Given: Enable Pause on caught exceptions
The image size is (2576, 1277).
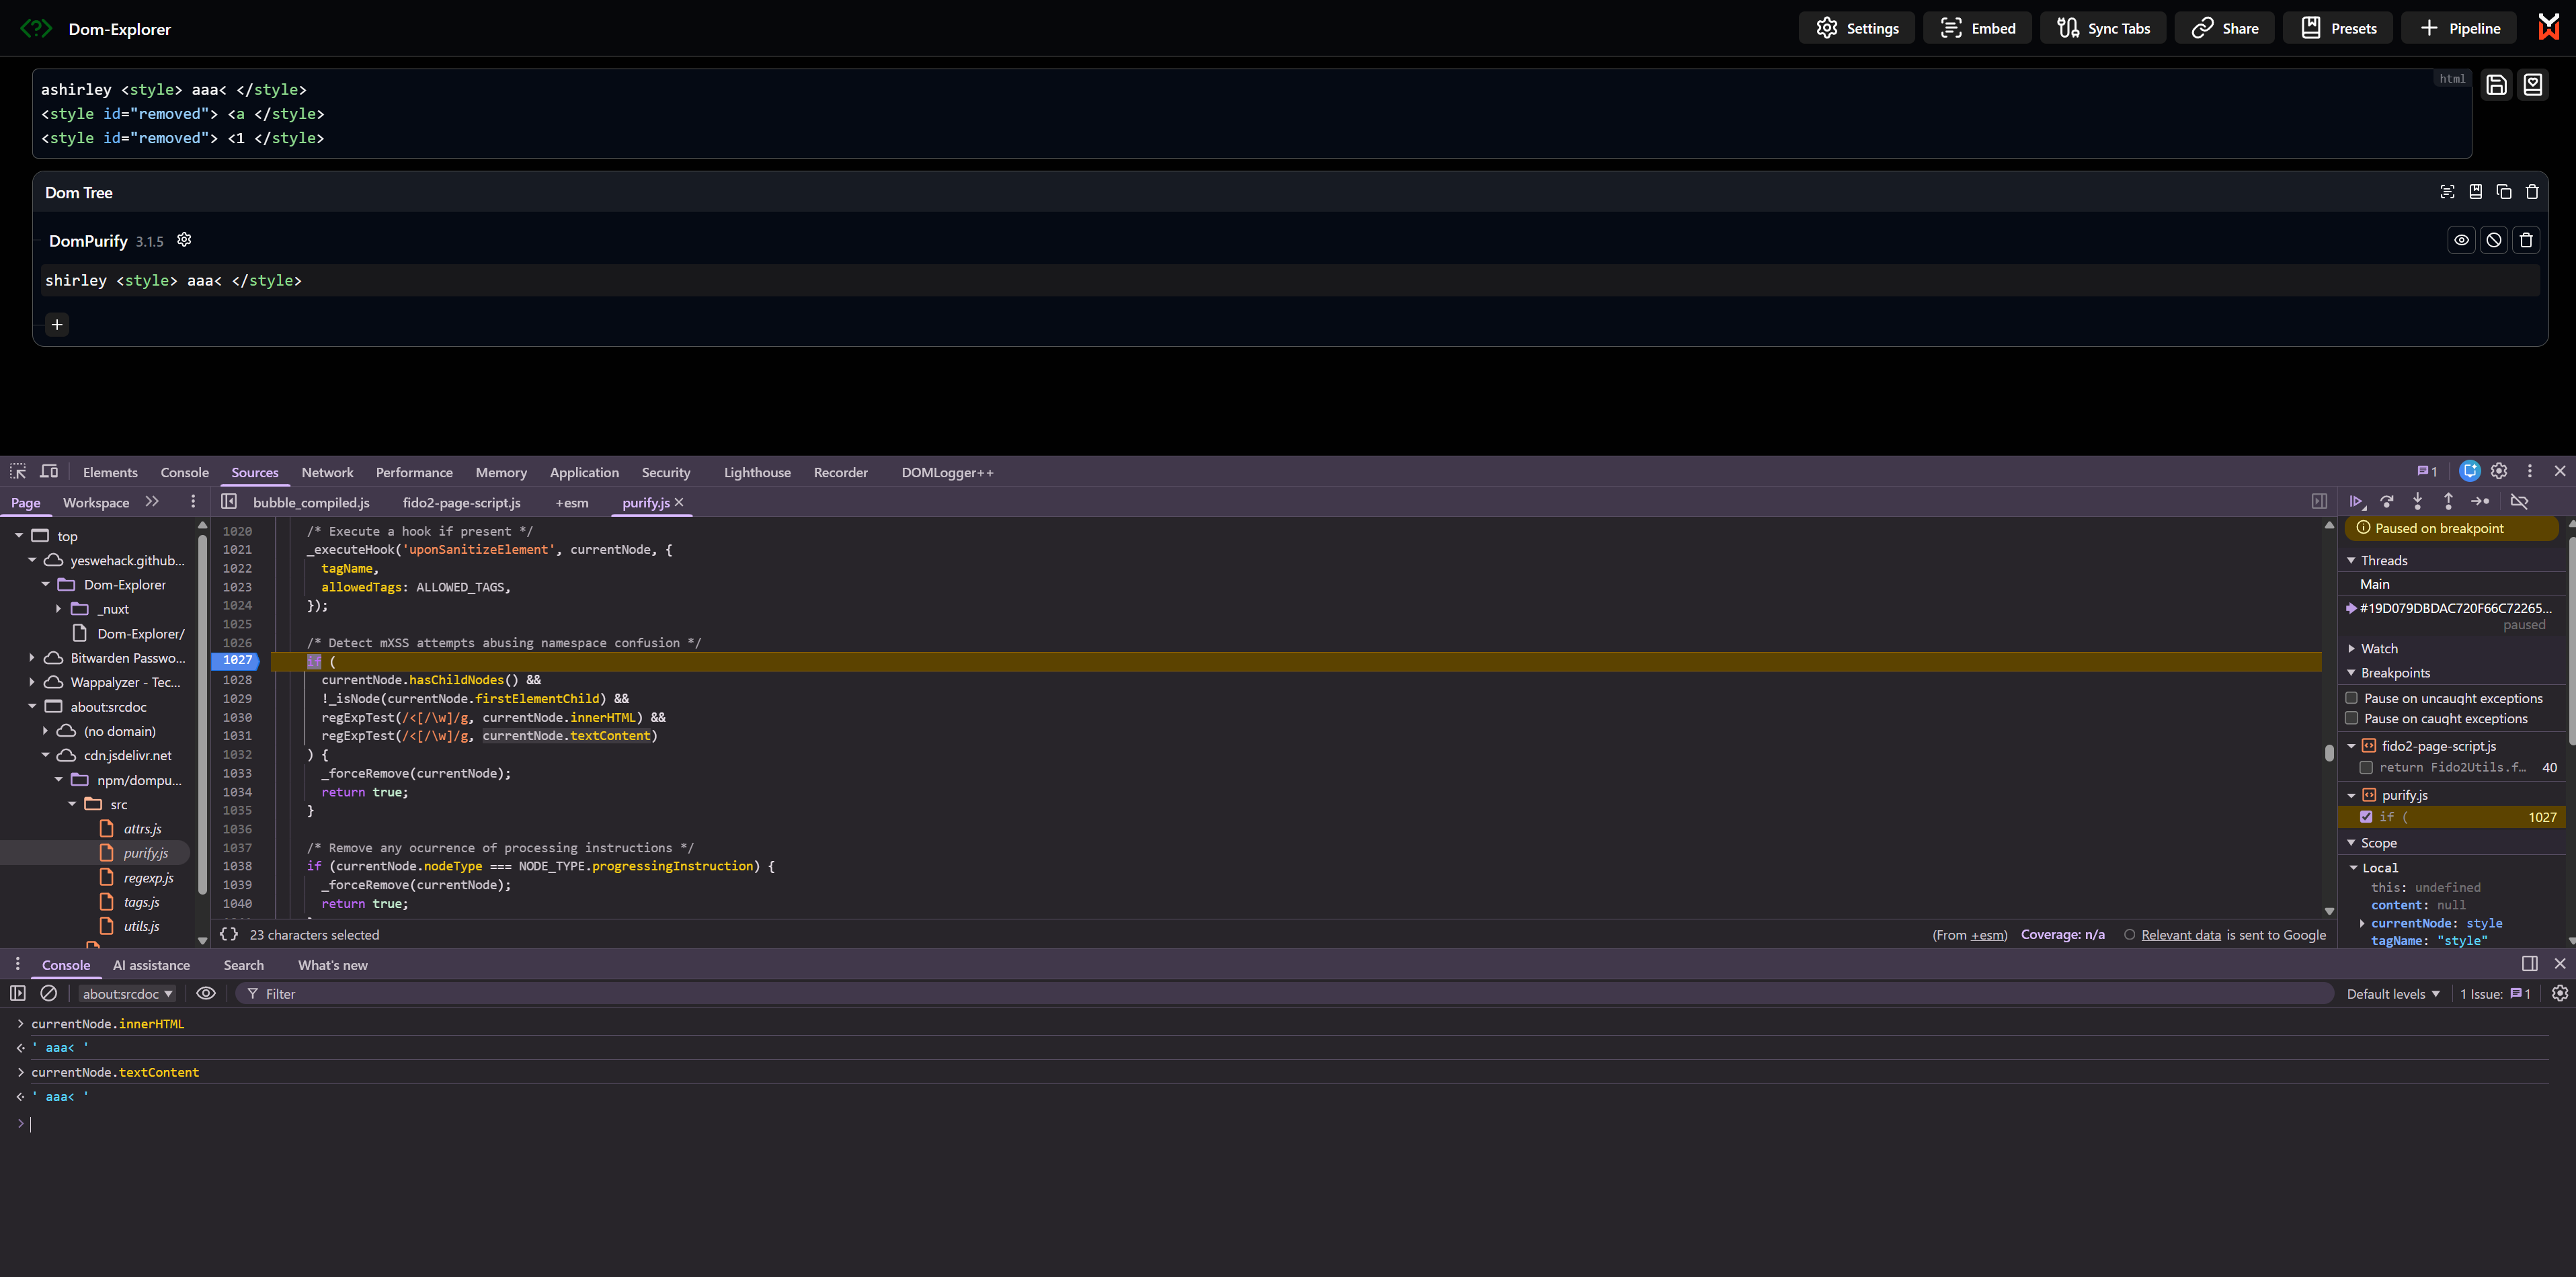Looking at the screenshot, I should pyautogui.click(x=2351, y=718).
